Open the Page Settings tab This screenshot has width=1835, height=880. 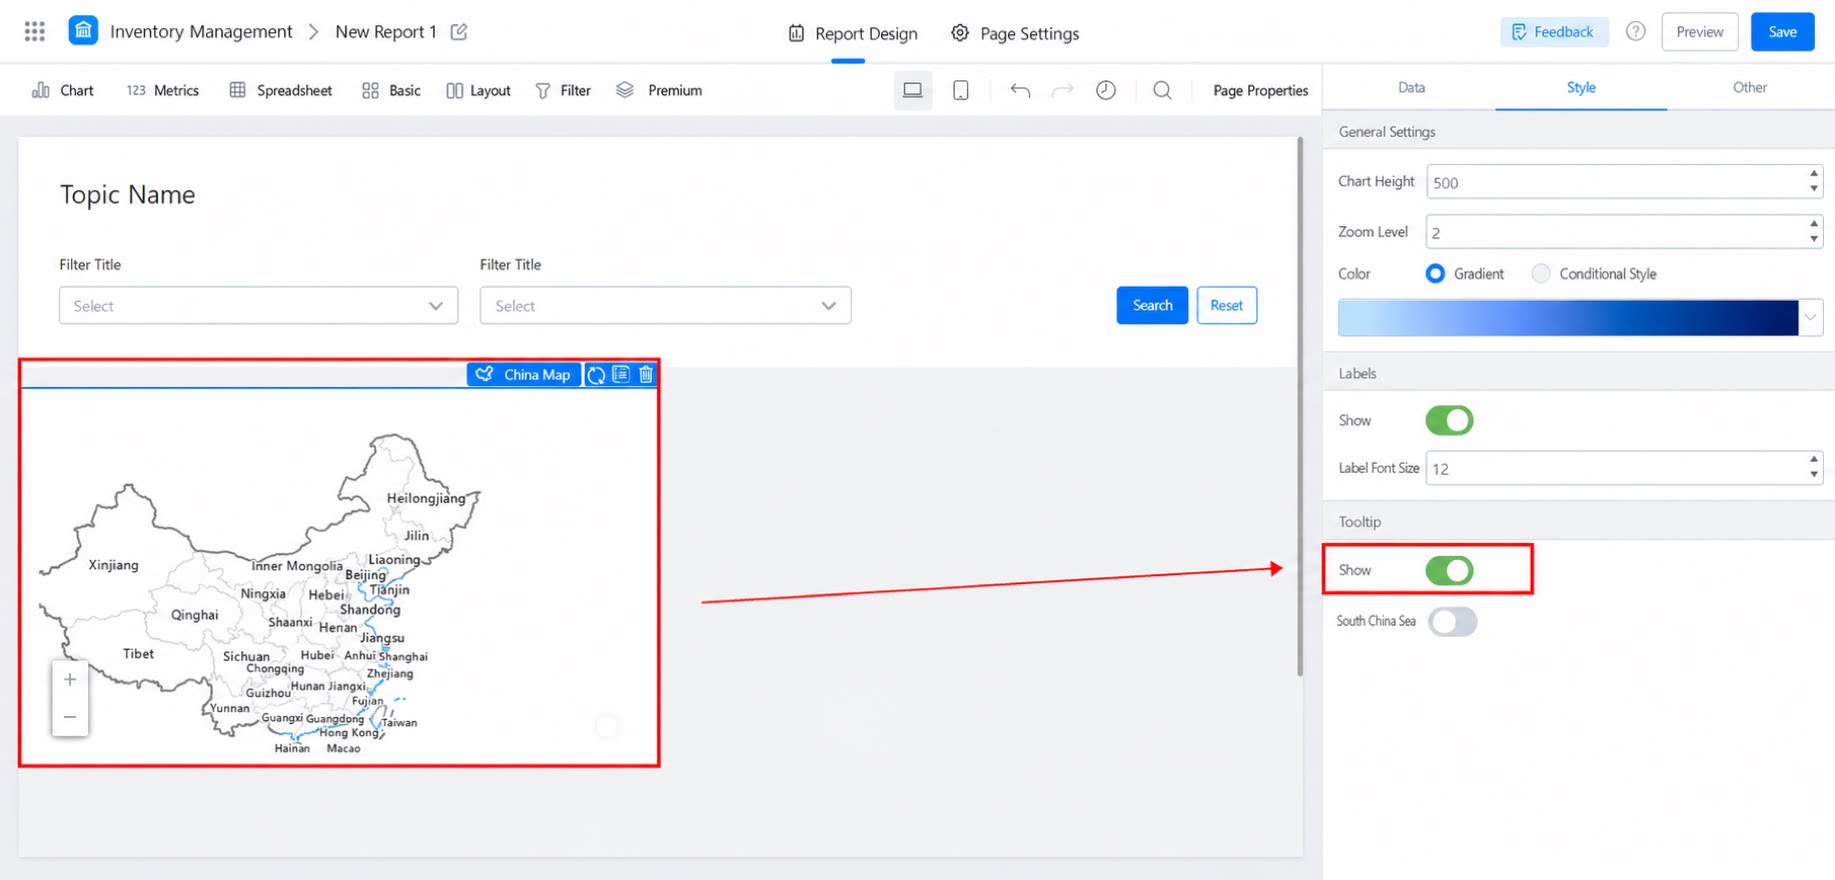coord(1015,33)
